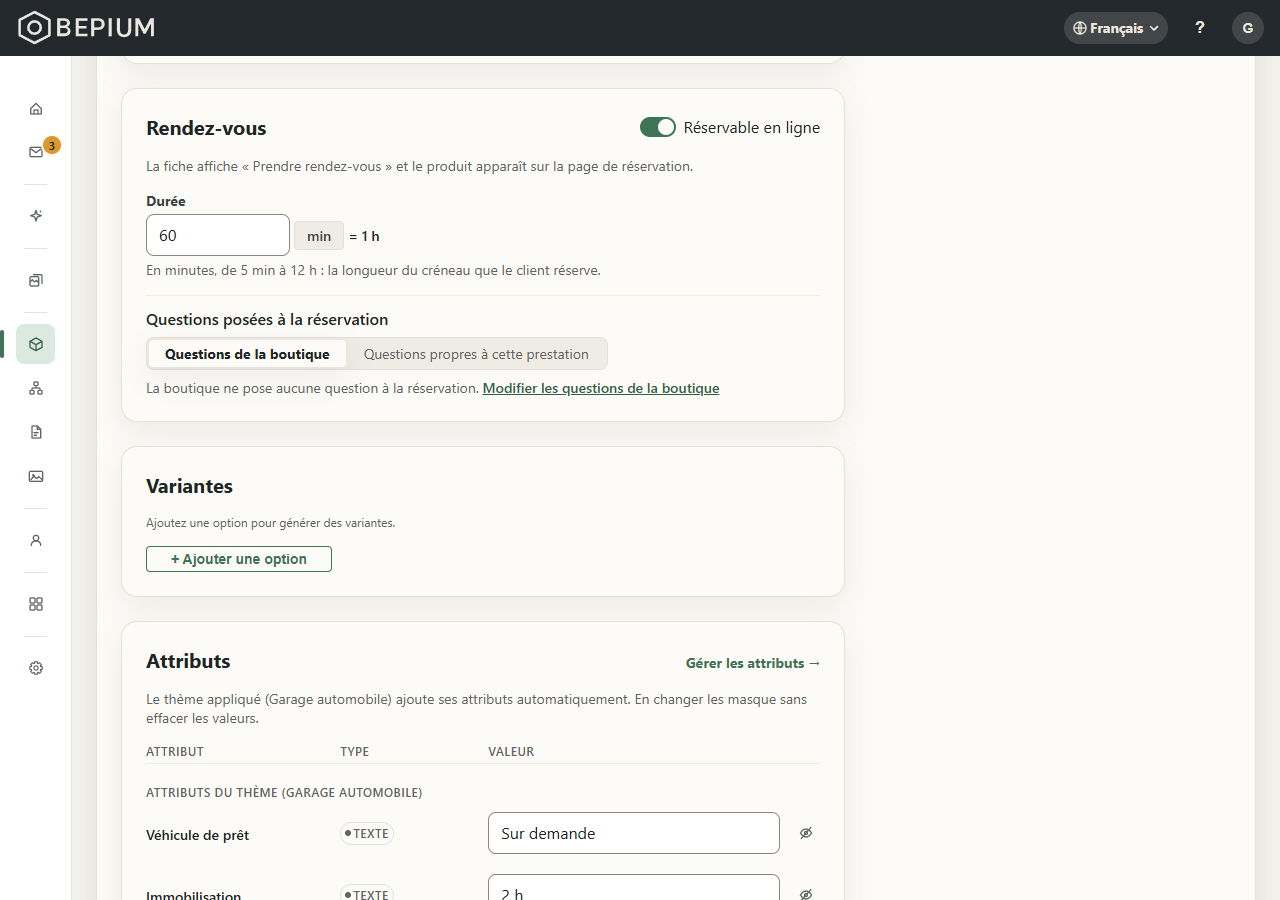Open Gérer les attributs link
Viewport: 1280px width, 900px height.
click(x=753, y=663)
